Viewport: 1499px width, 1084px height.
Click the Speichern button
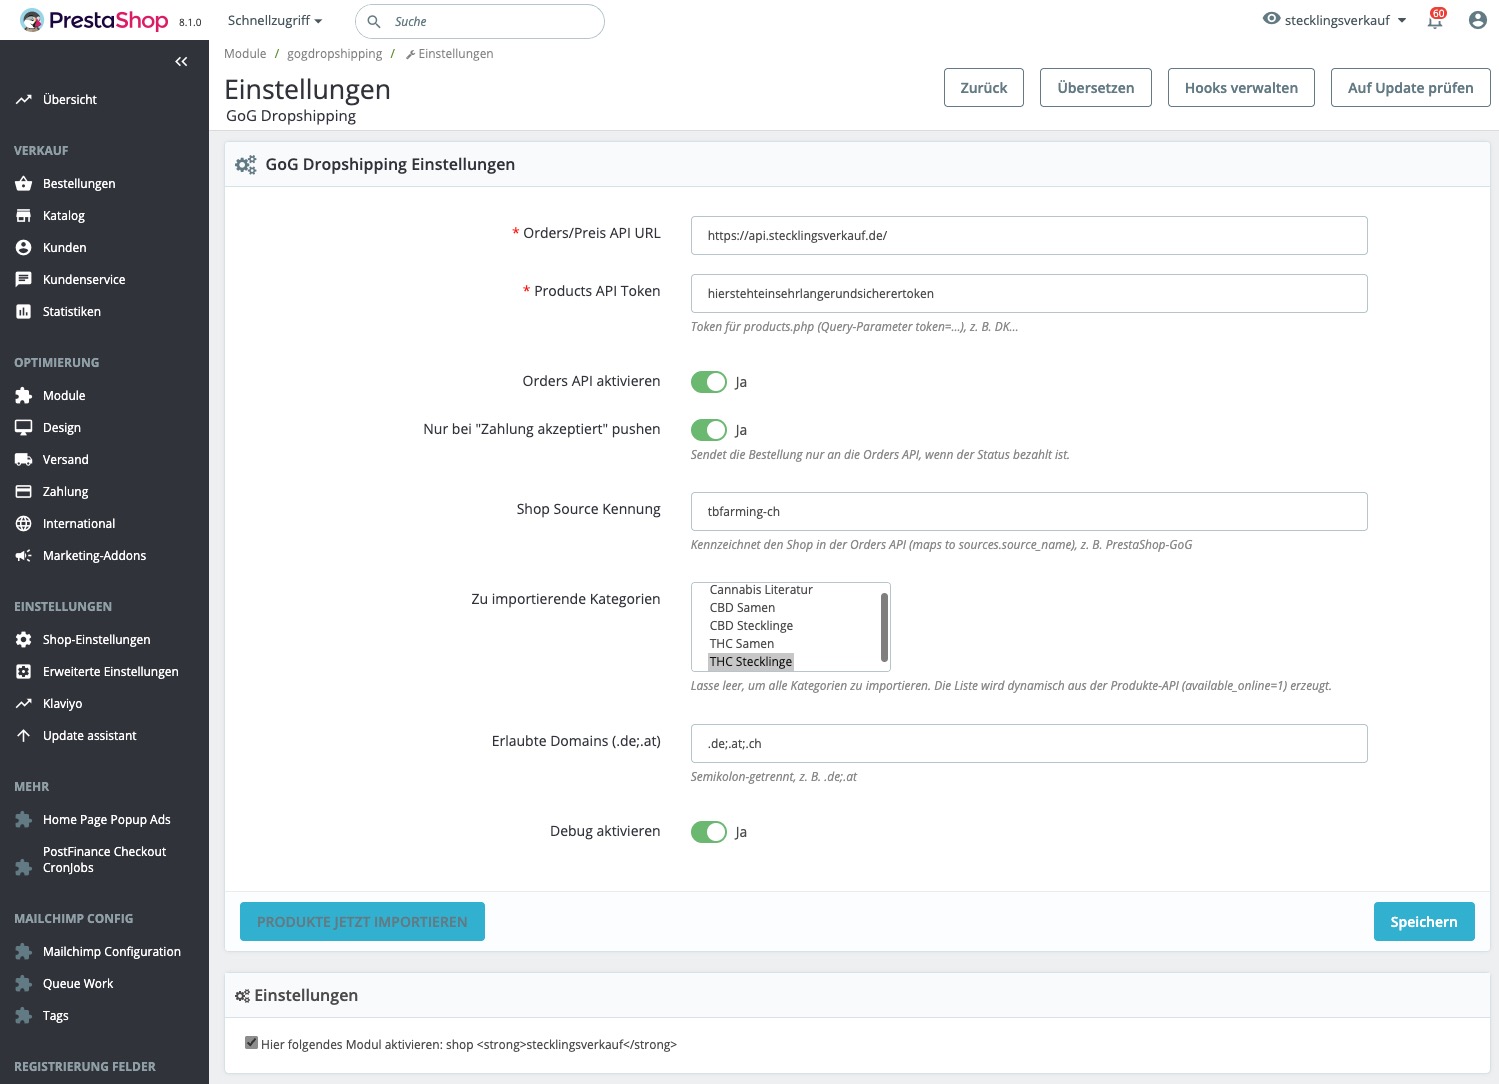(1424, 921)
